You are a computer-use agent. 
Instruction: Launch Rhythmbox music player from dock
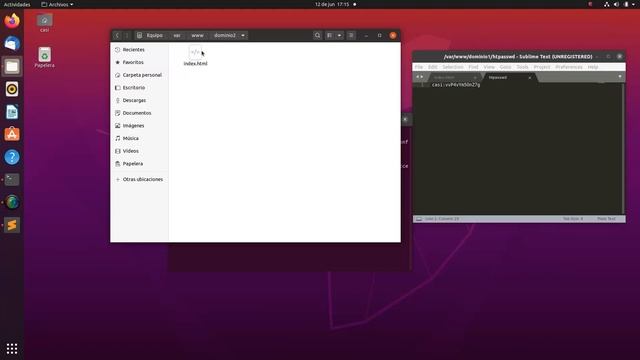[x=12, y=89]
